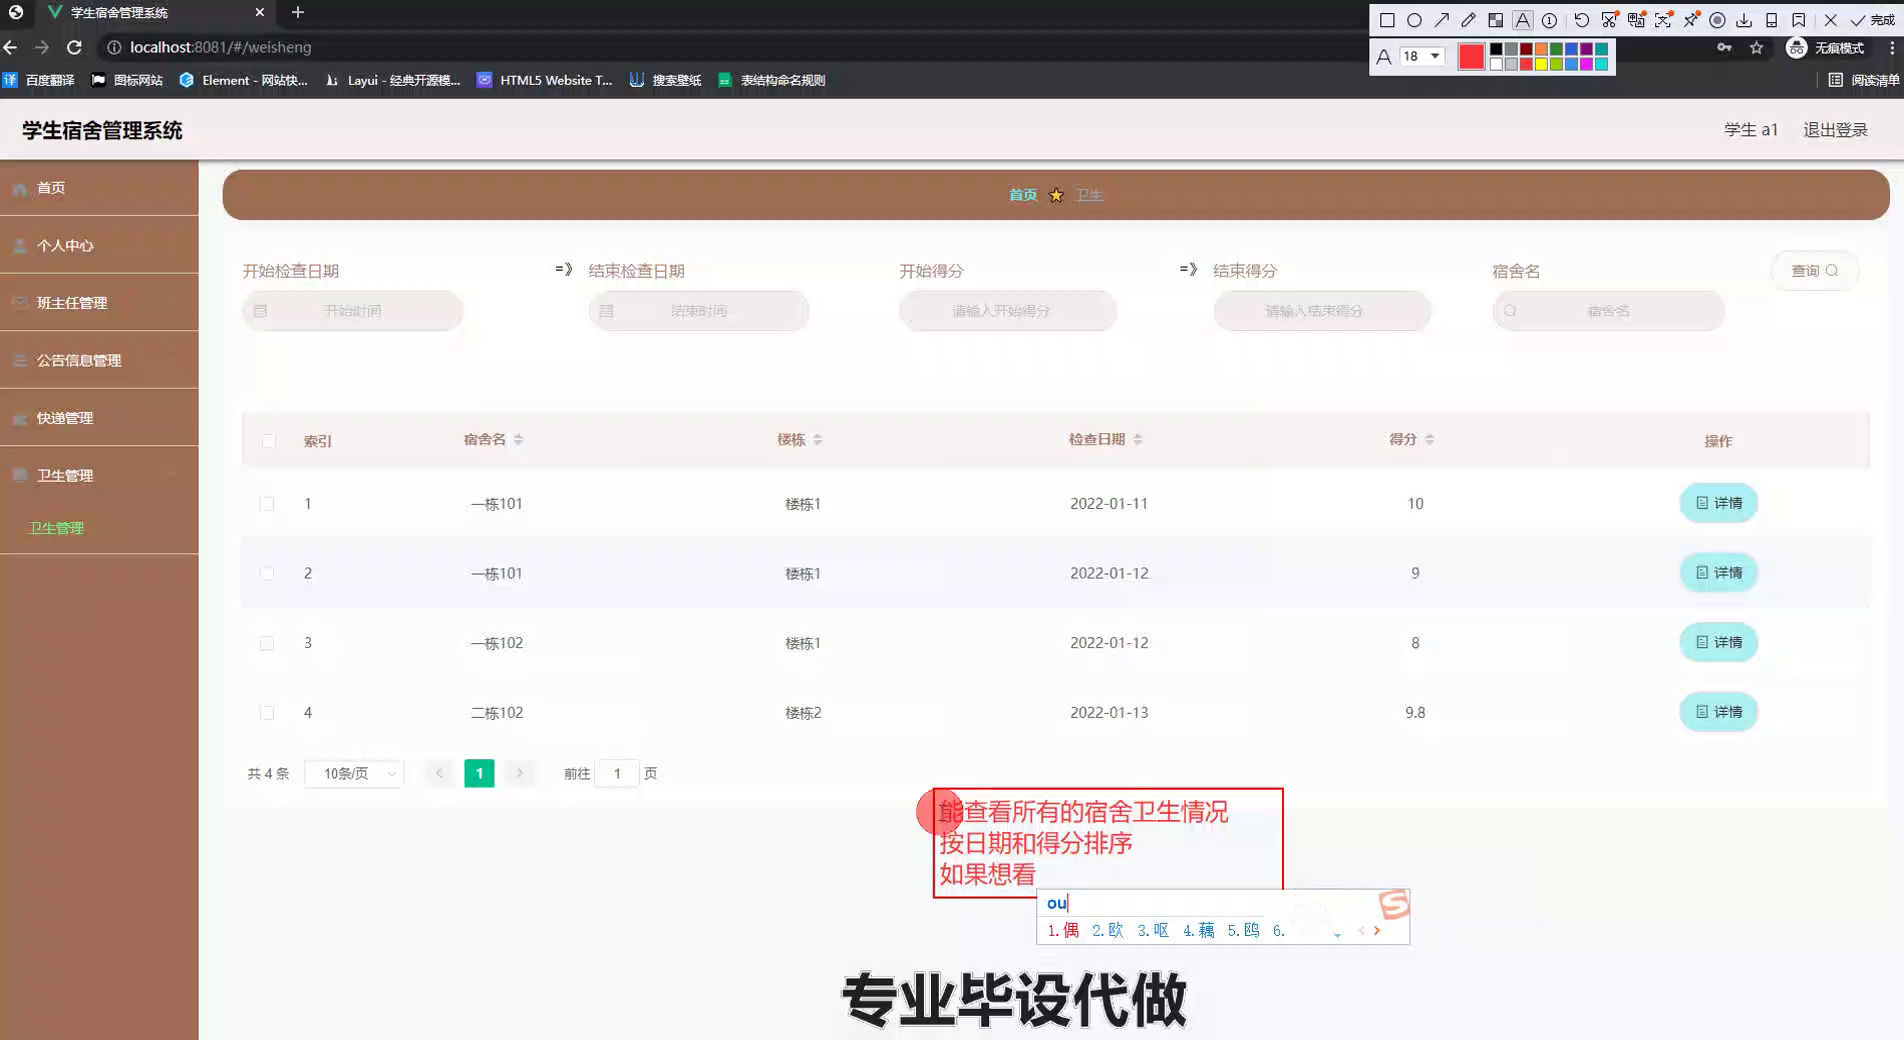This screenshot has width=1904, height=1040.
Task: Click the browser back arrow
Action: (11, 47)
